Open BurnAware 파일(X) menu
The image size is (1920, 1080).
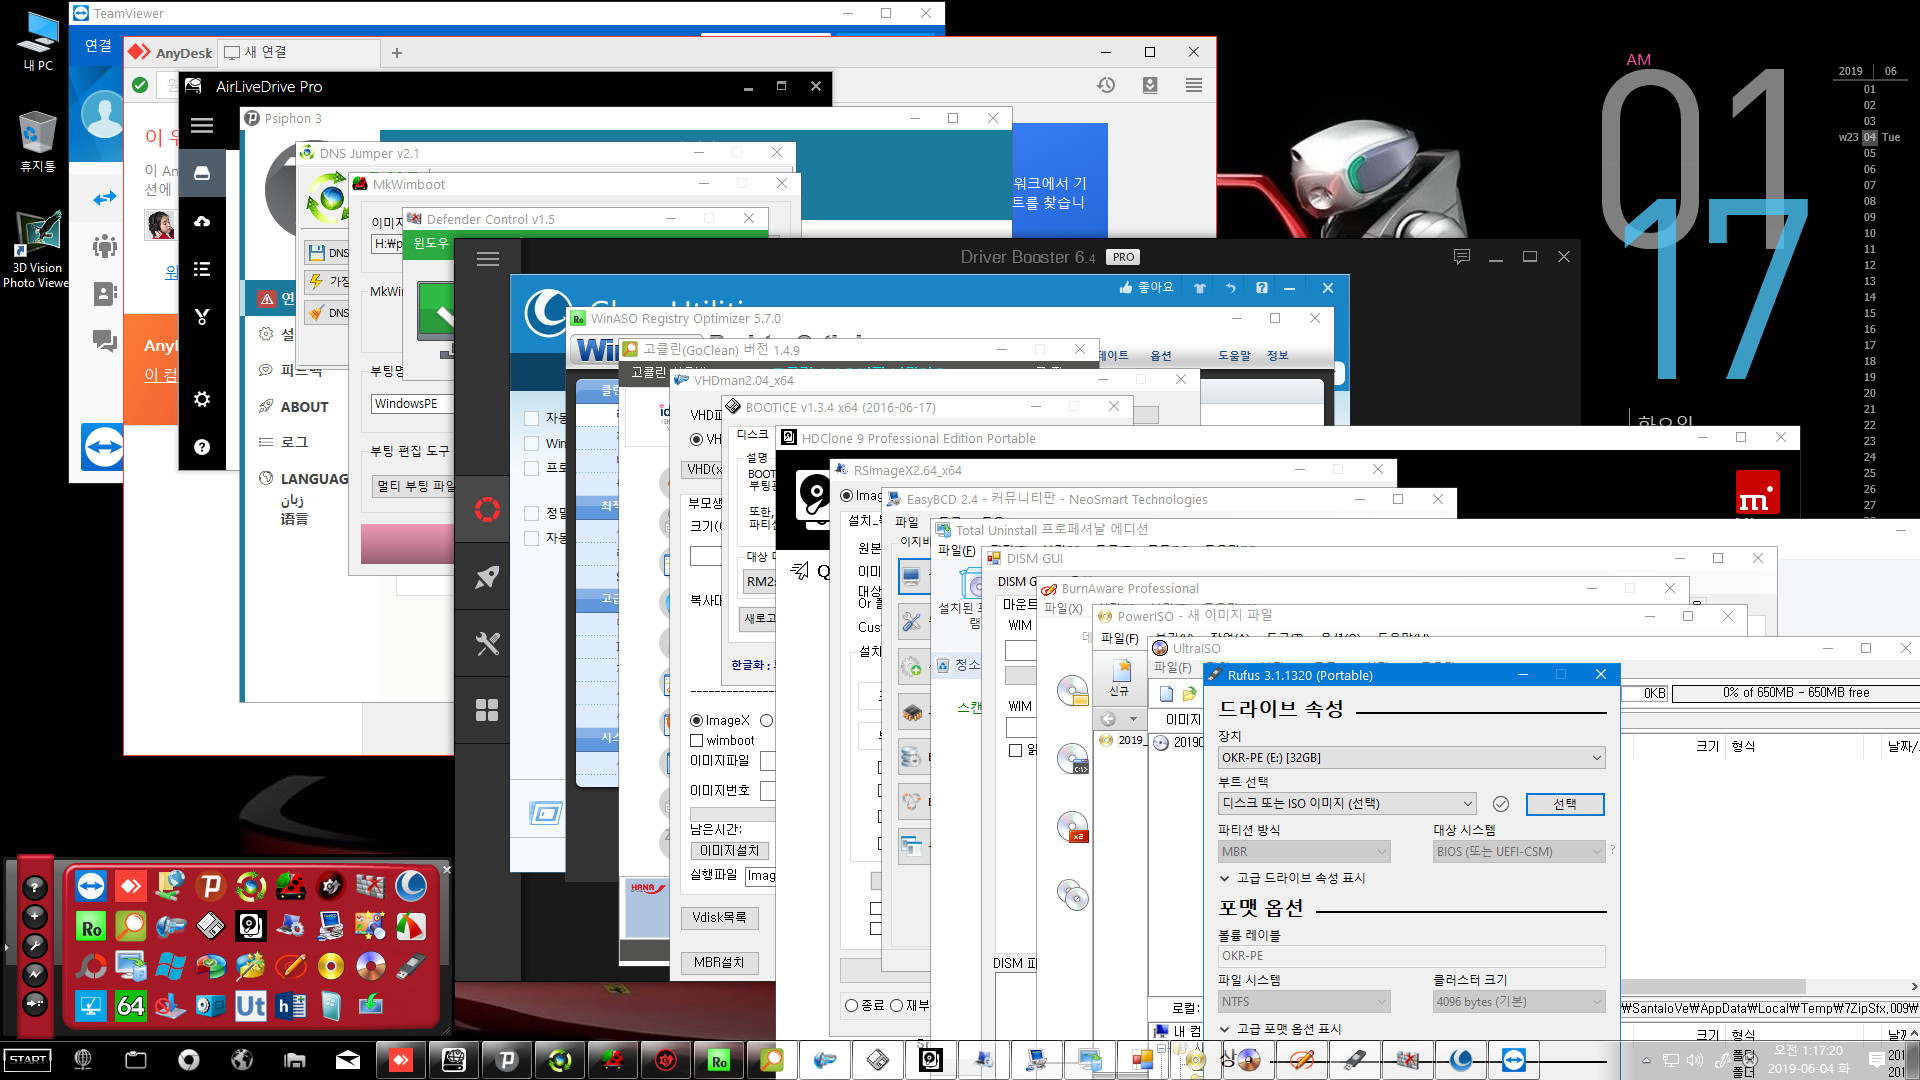tap(1063, 608)
